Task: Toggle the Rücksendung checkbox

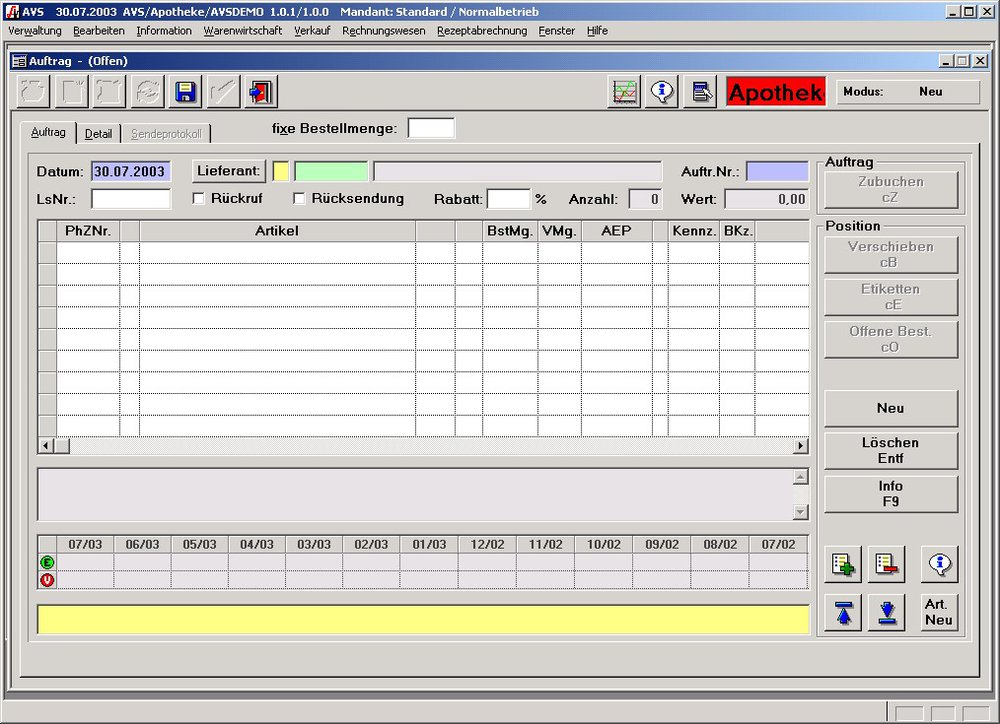Action: coord(299,199)
